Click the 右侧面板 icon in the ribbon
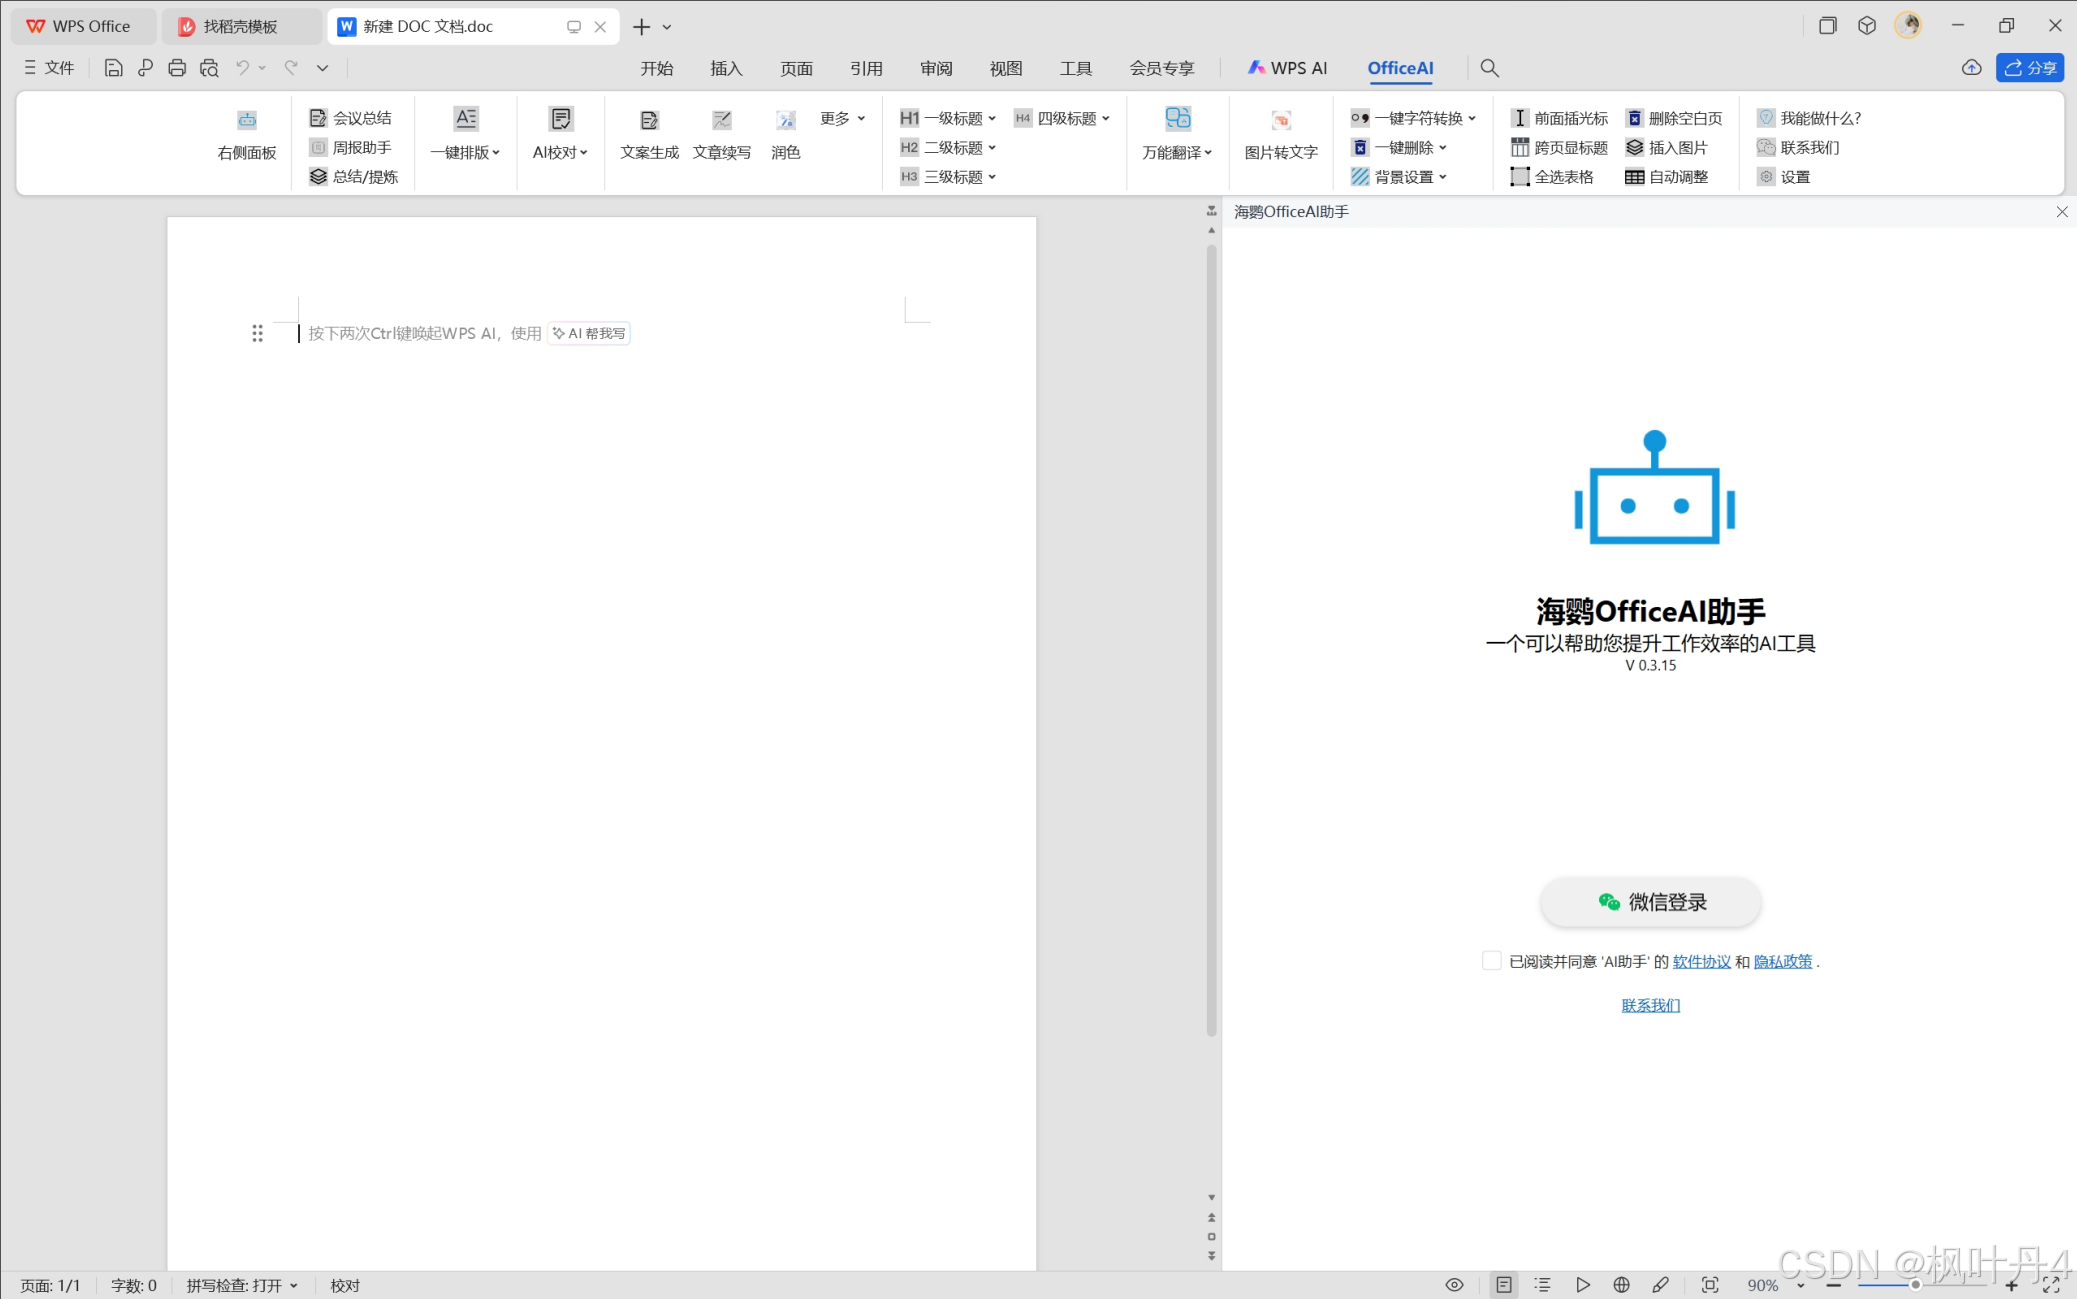The height and width of the screenshot is (1299, 2077). click(x=246, y=121)
